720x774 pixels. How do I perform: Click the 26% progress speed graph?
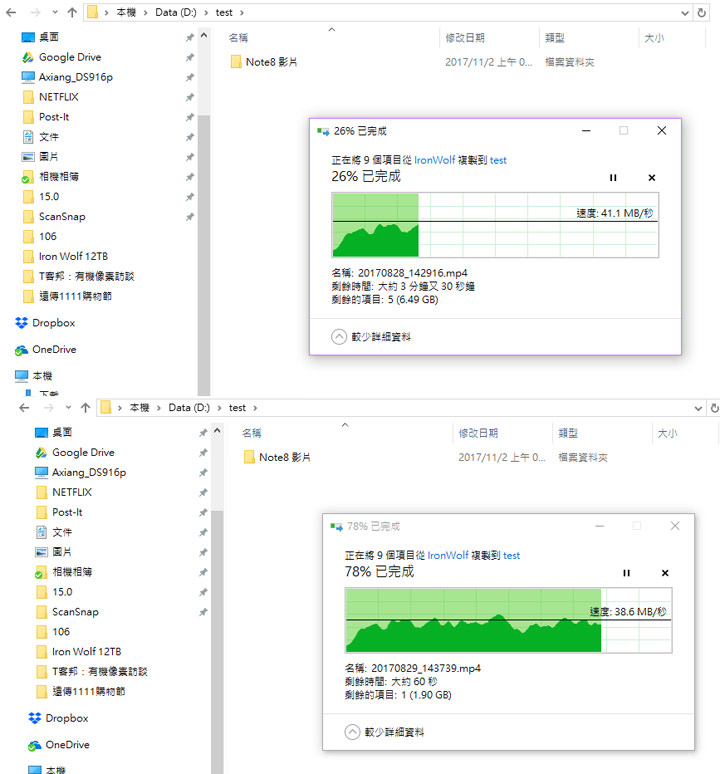[x=495, y=225]
